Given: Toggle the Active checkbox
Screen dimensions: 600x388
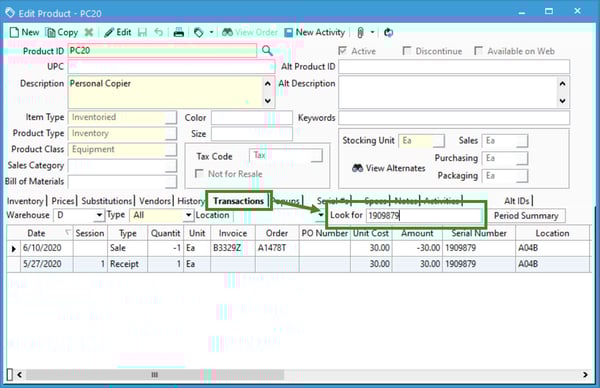Looking at the screenshot, I should 342,51.
